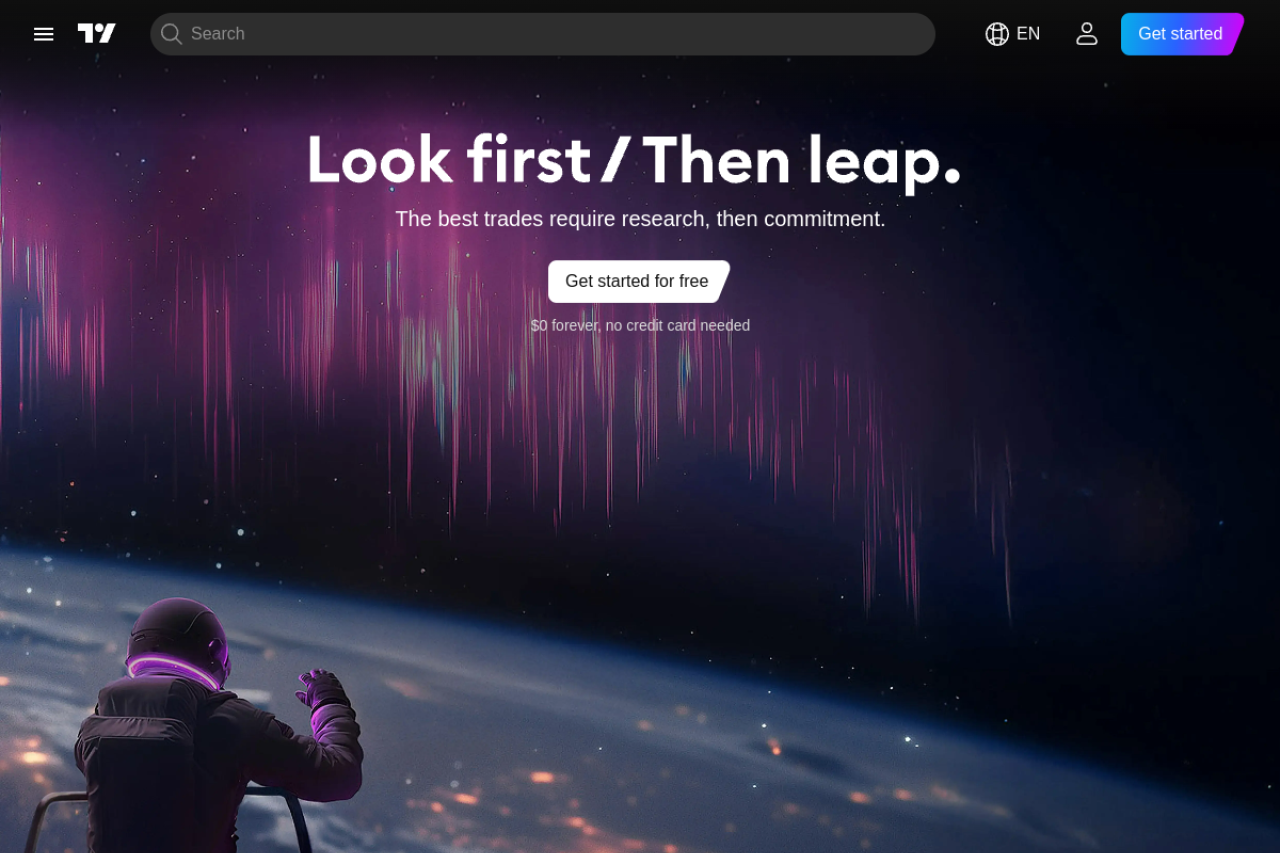Click the astronaut's raised purple glove
Image resolution: width=1280 pixels, height=853 pixels.
(323, 691)
